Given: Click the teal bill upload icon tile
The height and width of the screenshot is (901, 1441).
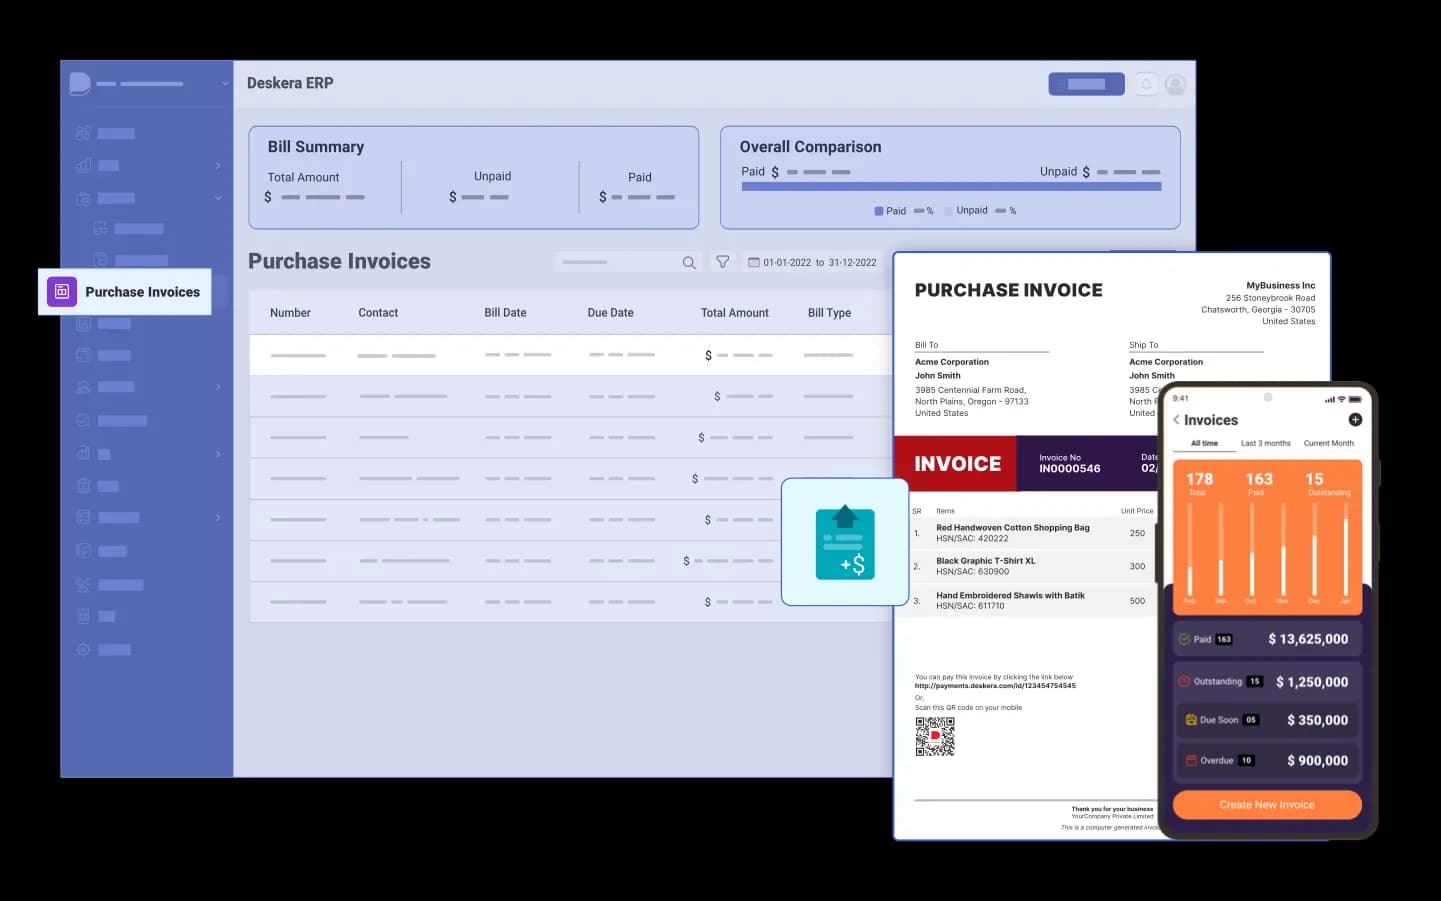Looking at the screenshot, I should [x=845, y=543].
